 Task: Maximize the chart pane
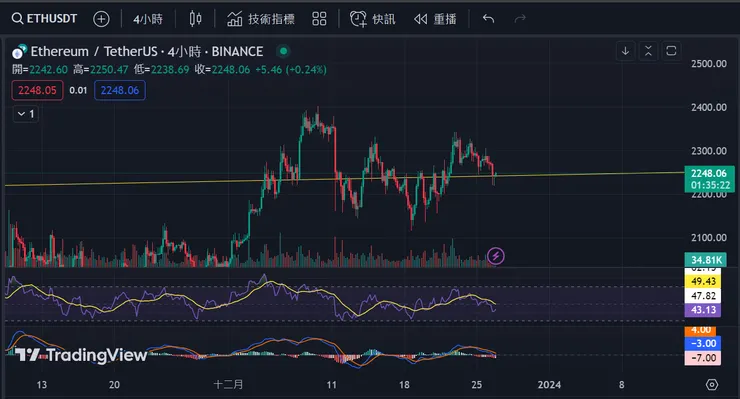(x=671, y=51)
